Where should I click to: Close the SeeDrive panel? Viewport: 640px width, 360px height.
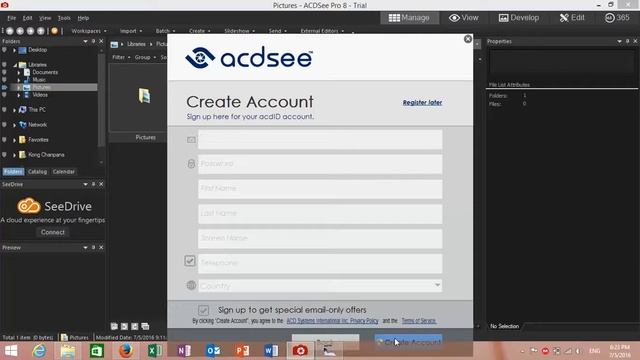point(101,184)
